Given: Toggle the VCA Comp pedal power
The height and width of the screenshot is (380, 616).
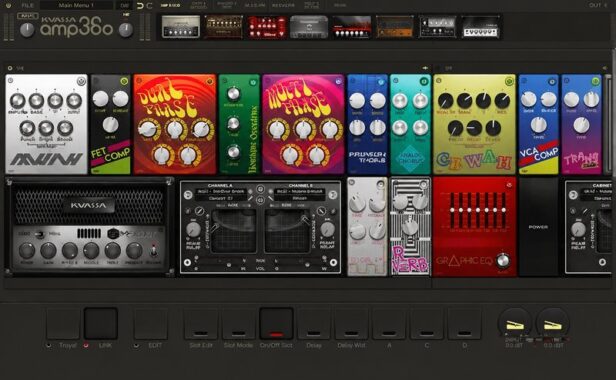Looking at the screenshot, I should tap(552, 82).
